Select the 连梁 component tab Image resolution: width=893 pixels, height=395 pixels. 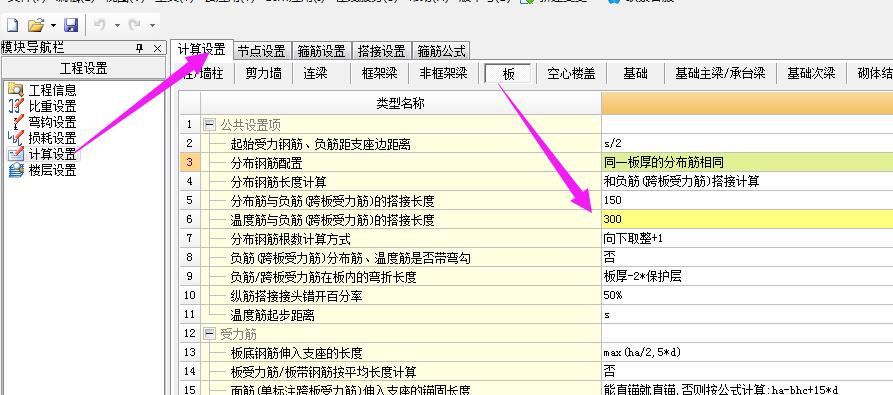(315, 73)
